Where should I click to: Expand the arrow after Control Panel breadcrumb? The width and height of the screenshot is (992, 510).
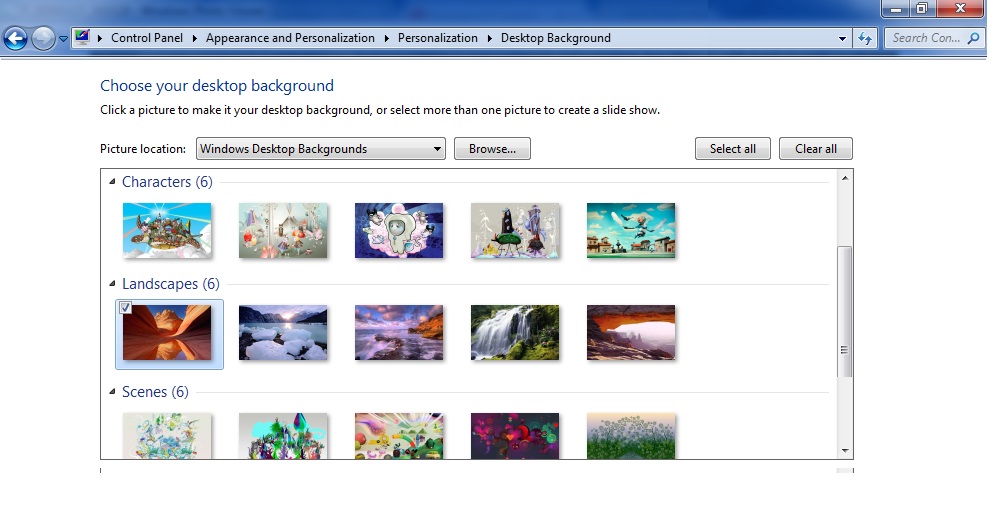[194, 38]
